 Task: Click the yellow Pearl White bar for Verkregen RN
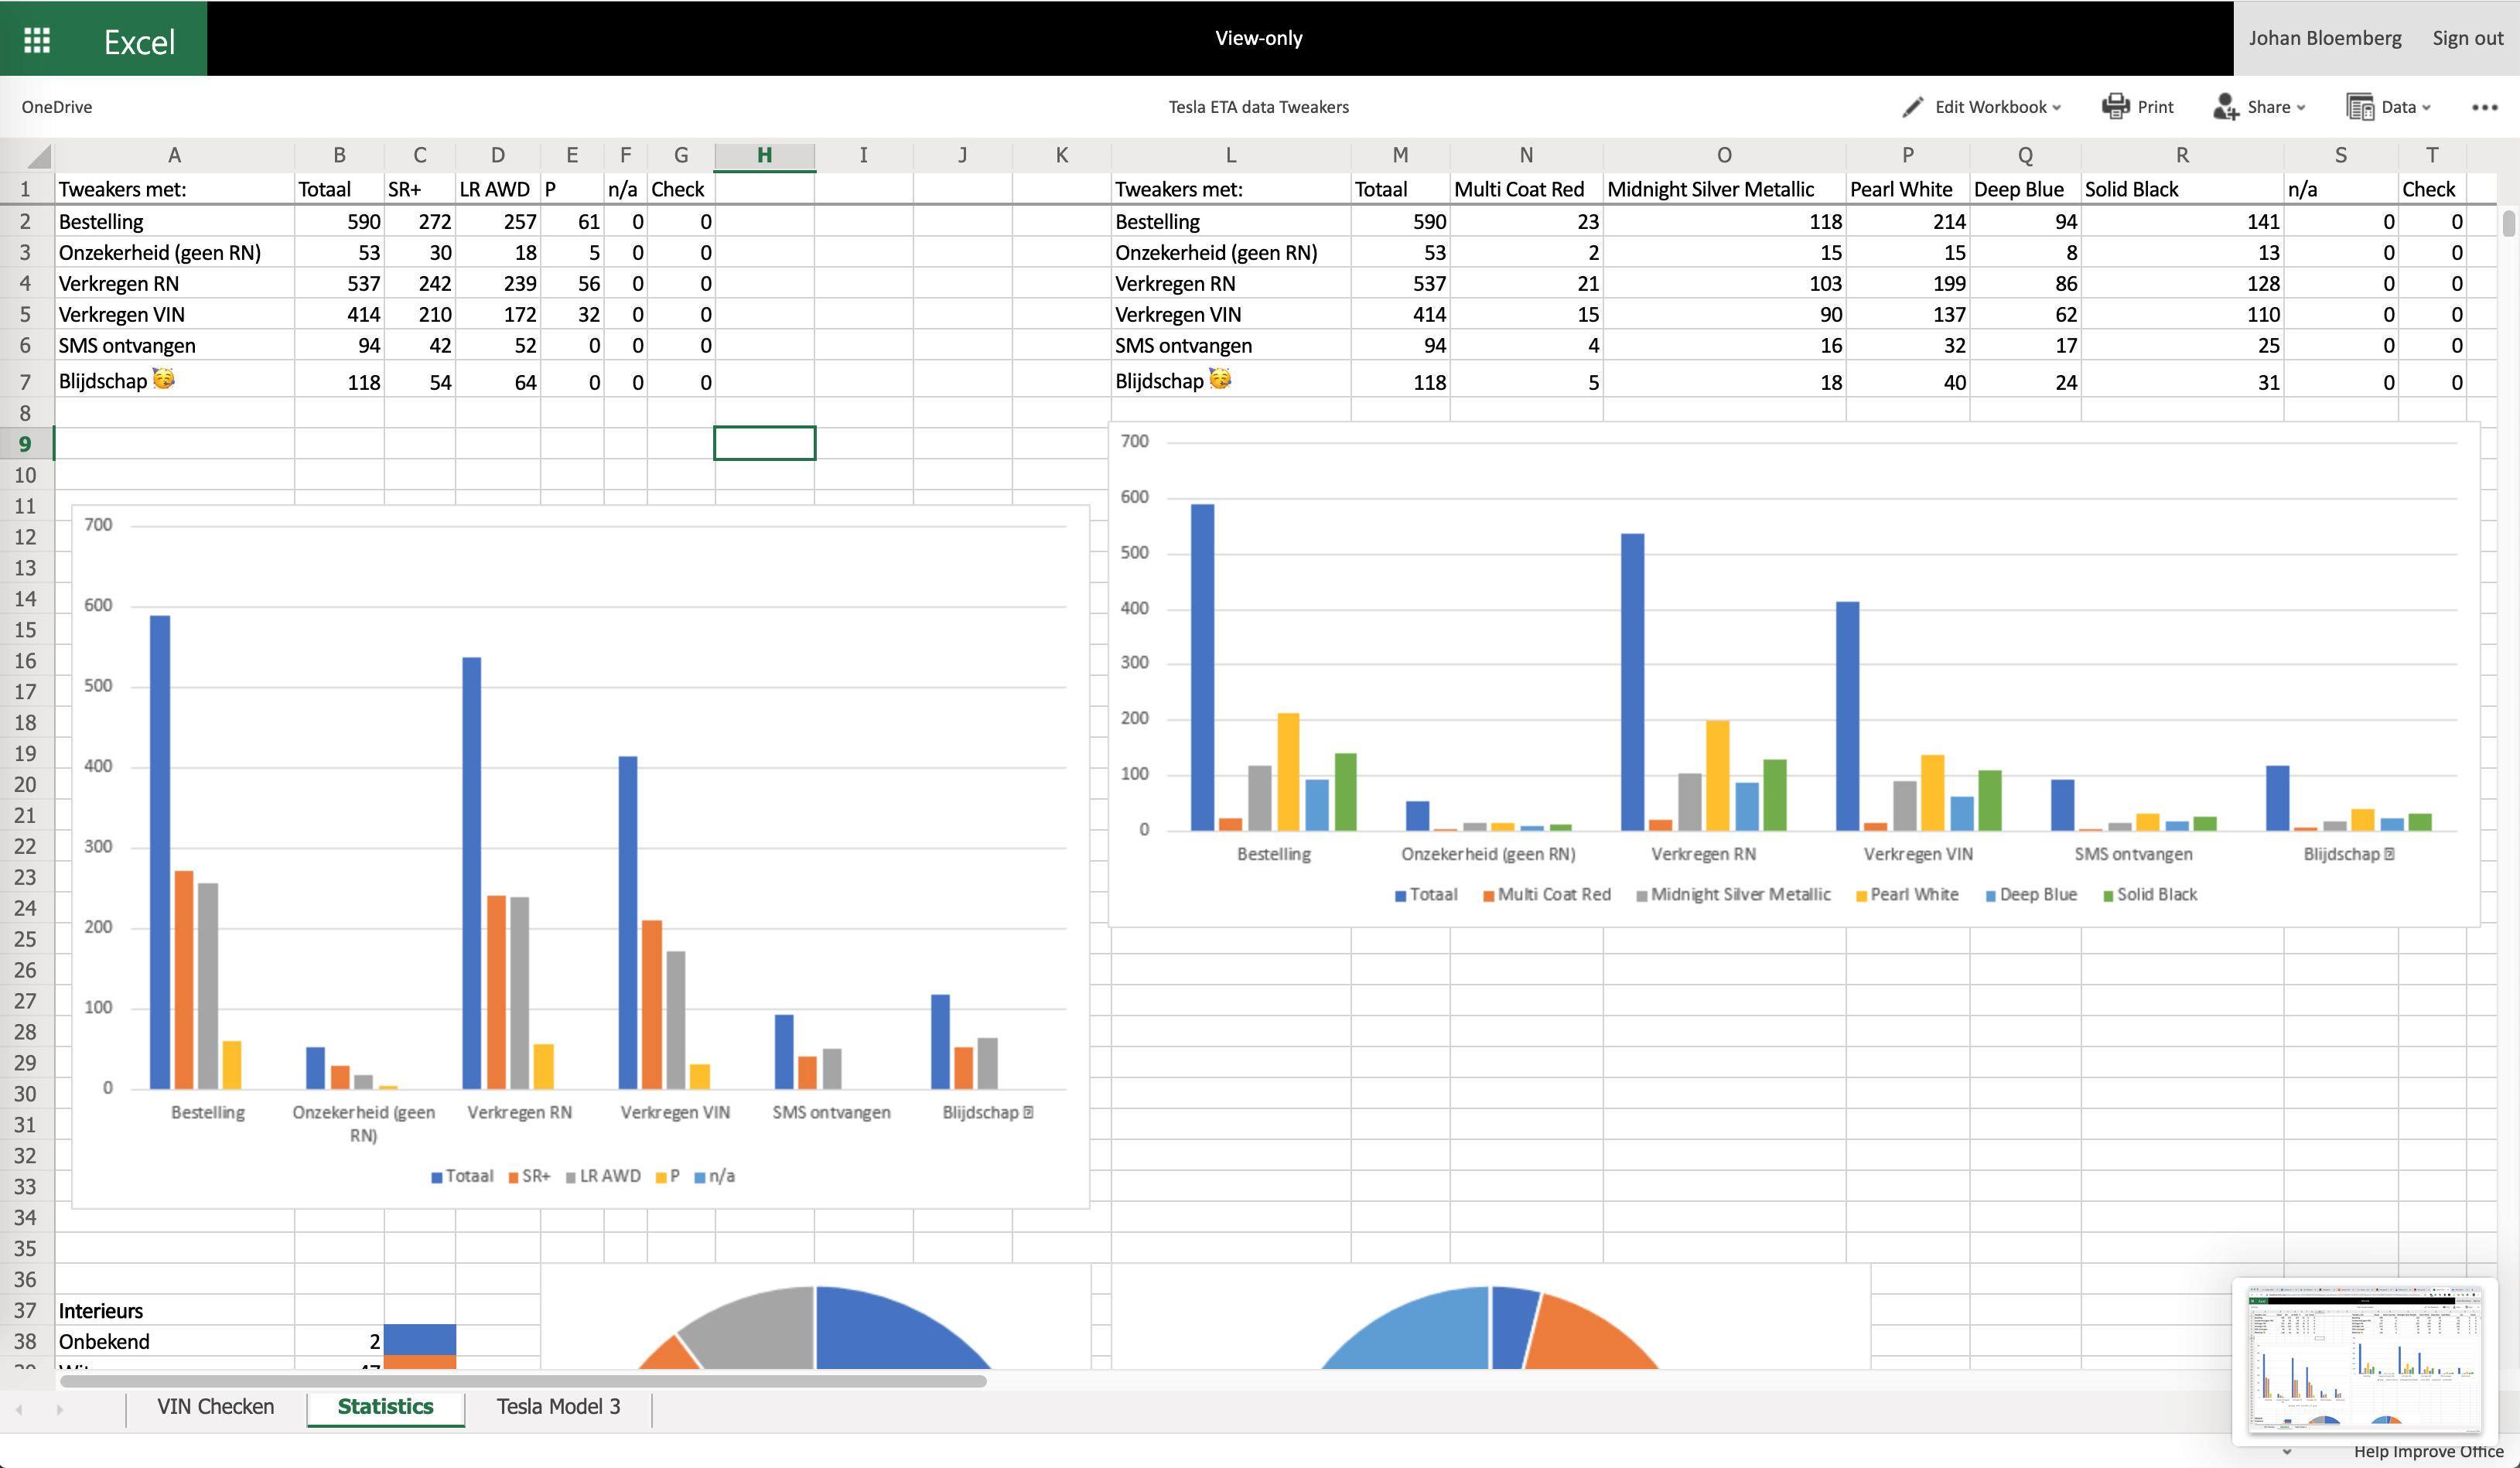tap(1717, 776)
